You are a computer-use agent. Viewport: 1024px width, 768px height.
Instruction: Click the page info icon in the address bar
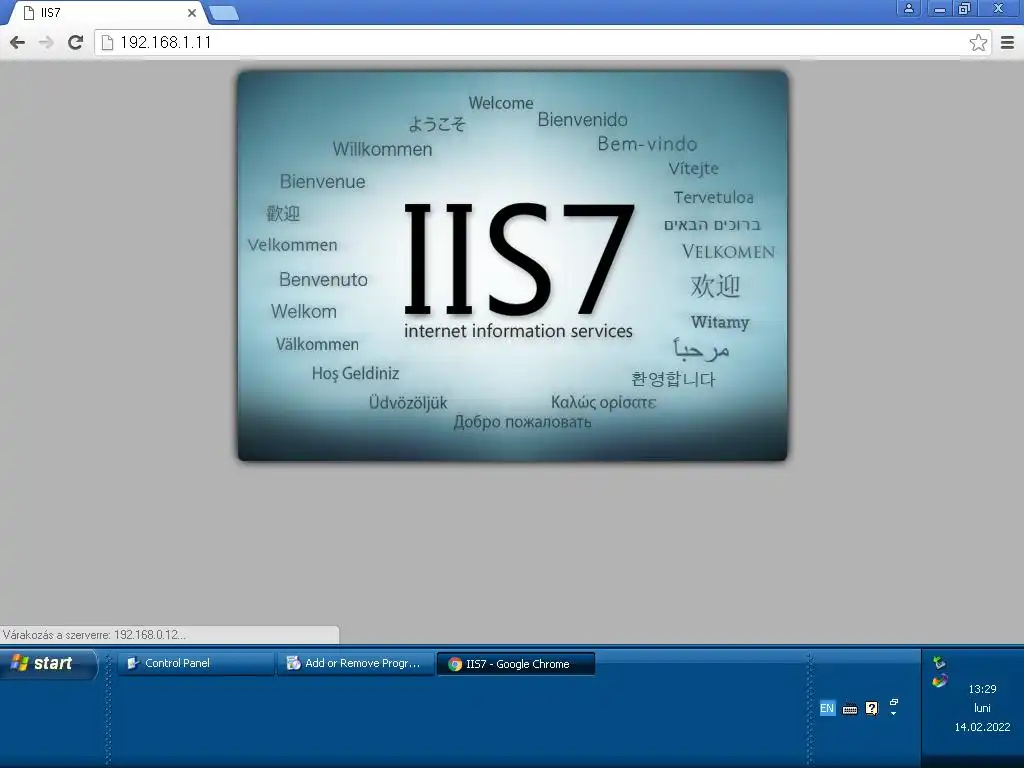point(107,42)
